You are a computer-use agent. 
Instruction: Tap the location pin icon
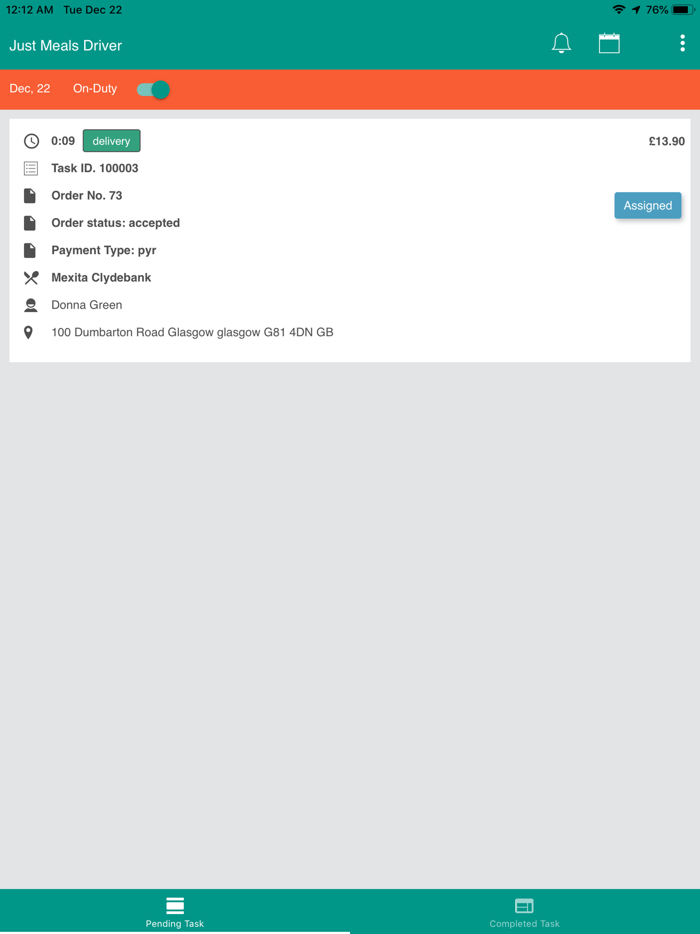tap(29, 332)
